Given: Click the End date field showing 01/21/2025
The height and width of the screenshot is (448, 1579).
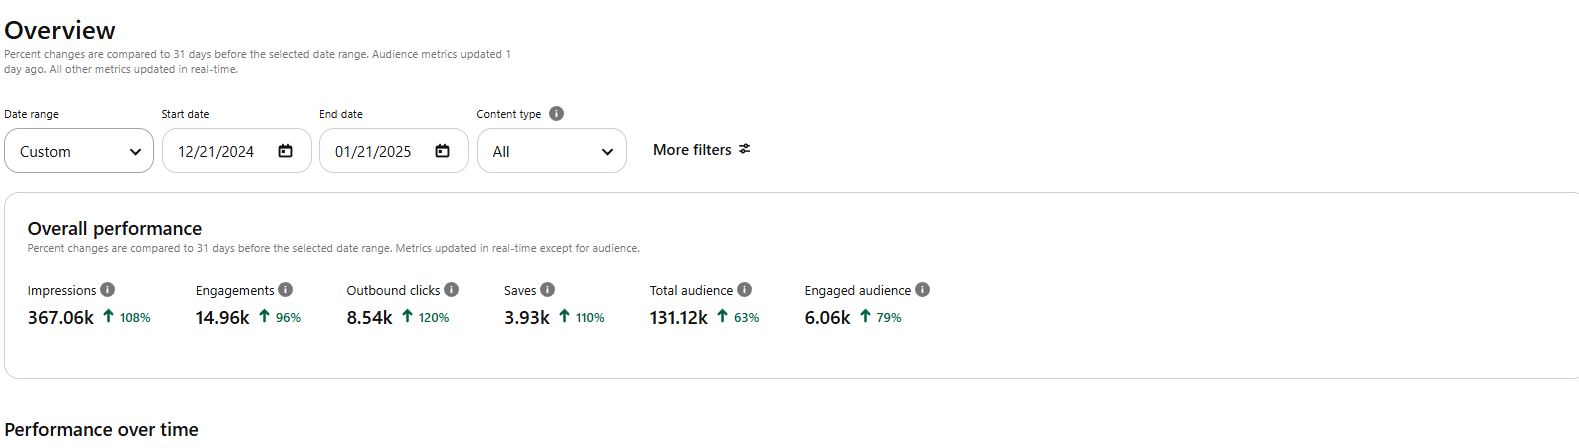Looking at the screenshot, I should (373, 151).
